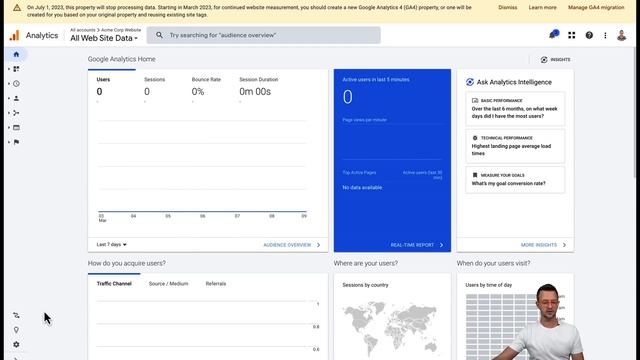This screenshot has height=360, width=640.
Task: Click the Insights icon button
Action: click(x=555, y=60)
